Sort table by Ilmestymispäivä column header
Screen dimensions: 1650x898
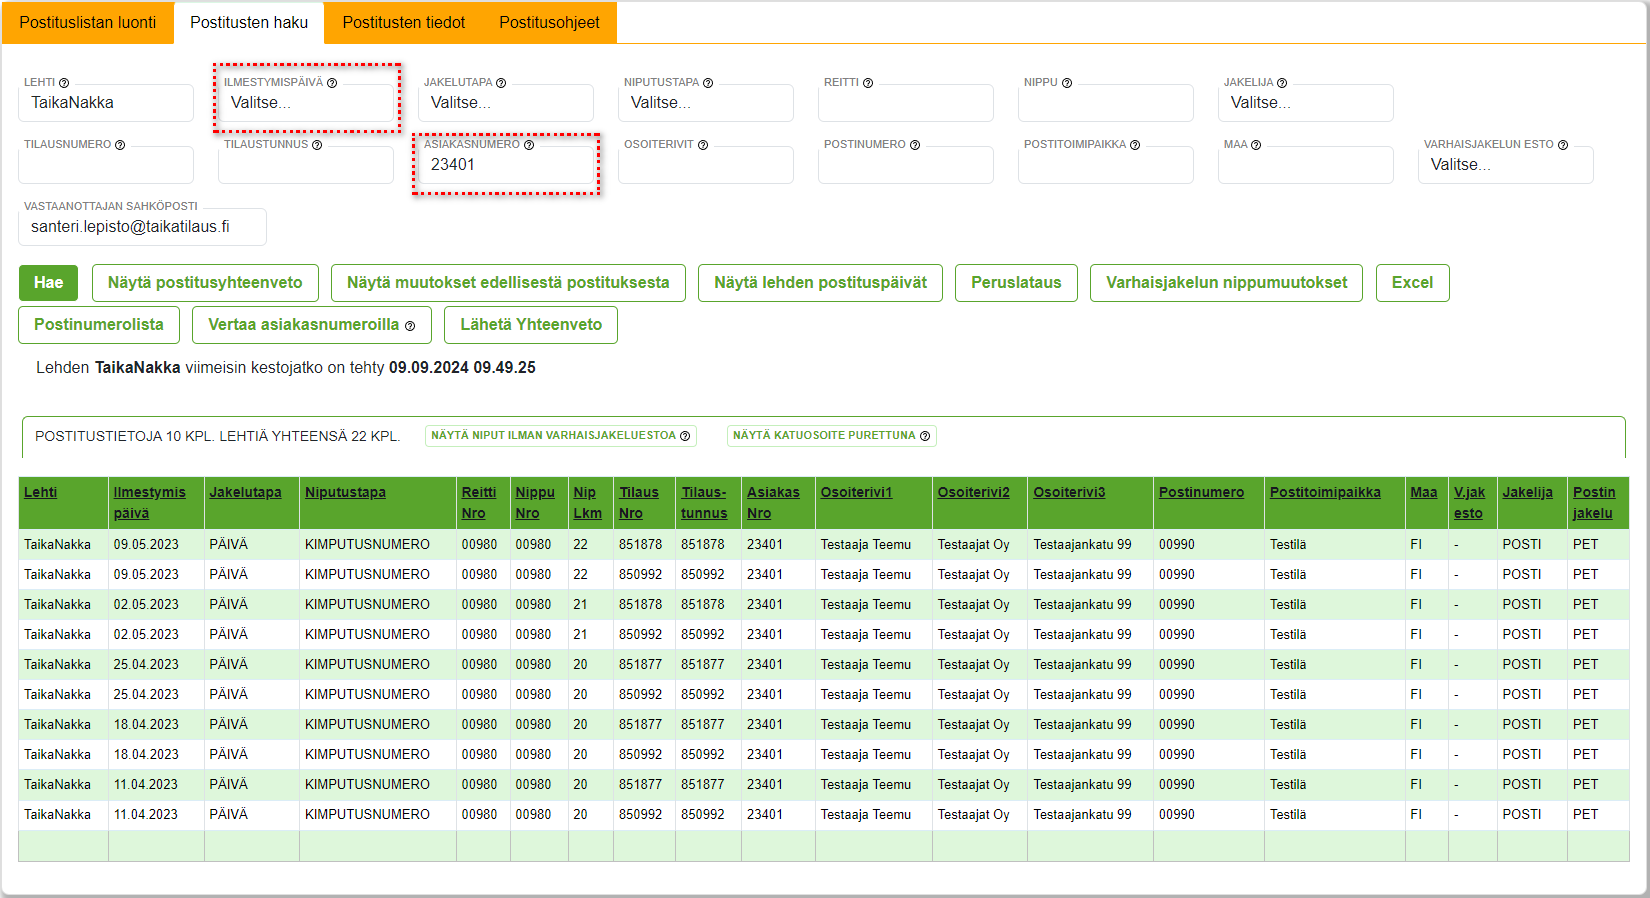click(x=150, y=503)
